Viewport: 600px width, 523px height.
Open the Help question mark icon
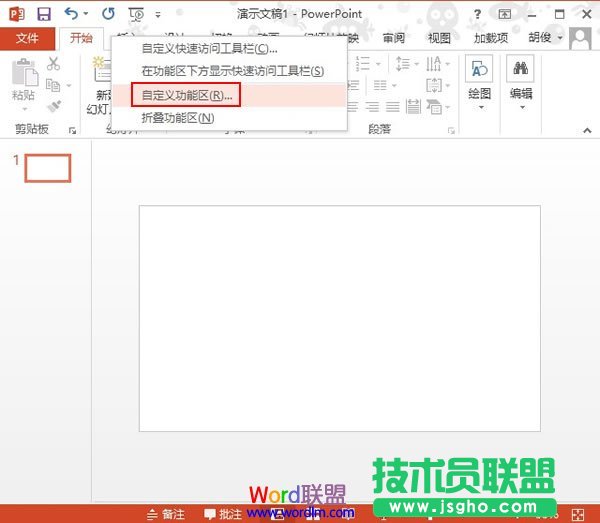click(x=477, y=15)
